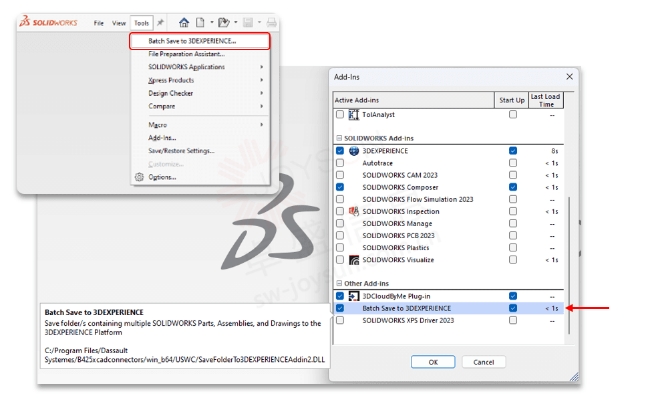The width and height of the screenshot is (647, 404).
Task: Open the Tools menu
Action: 142,23
